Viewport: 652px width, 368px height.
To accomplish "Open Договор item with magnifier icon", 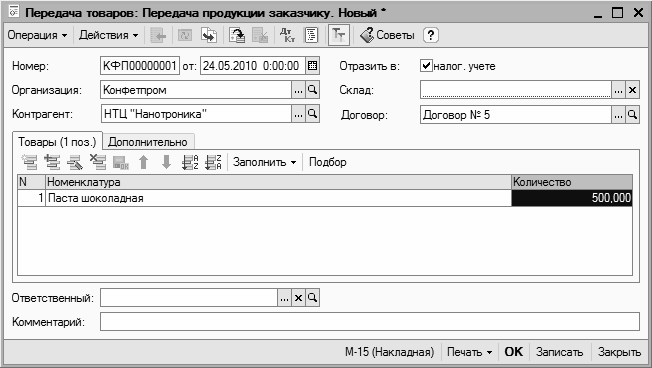I will (x=632, y=115).
